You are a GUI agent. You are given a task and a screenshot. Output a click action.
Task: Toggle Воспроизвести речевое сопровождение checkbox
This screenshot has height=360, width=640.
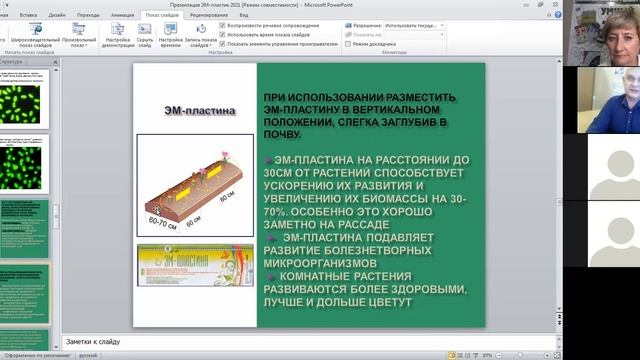tap(222, 25)
